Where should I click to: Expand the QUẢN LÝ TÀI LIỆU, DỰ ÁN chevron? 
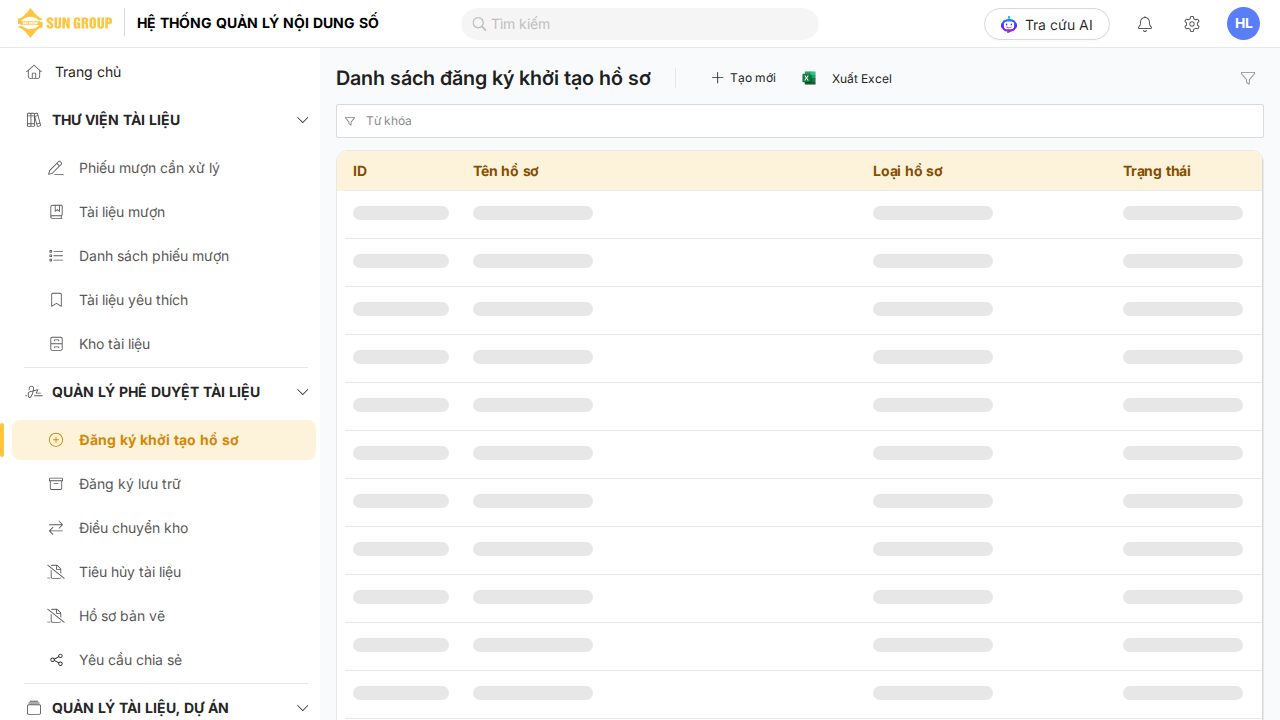(303, 708)
